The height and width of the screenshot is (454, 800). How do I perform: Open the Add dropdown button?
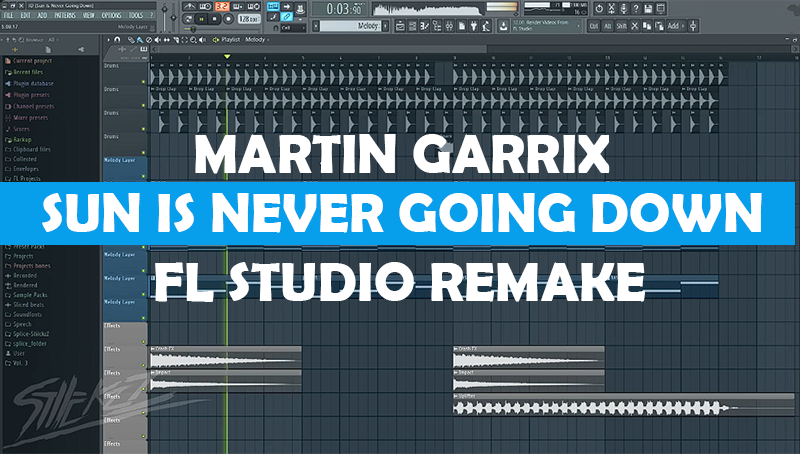coord(676,26)
